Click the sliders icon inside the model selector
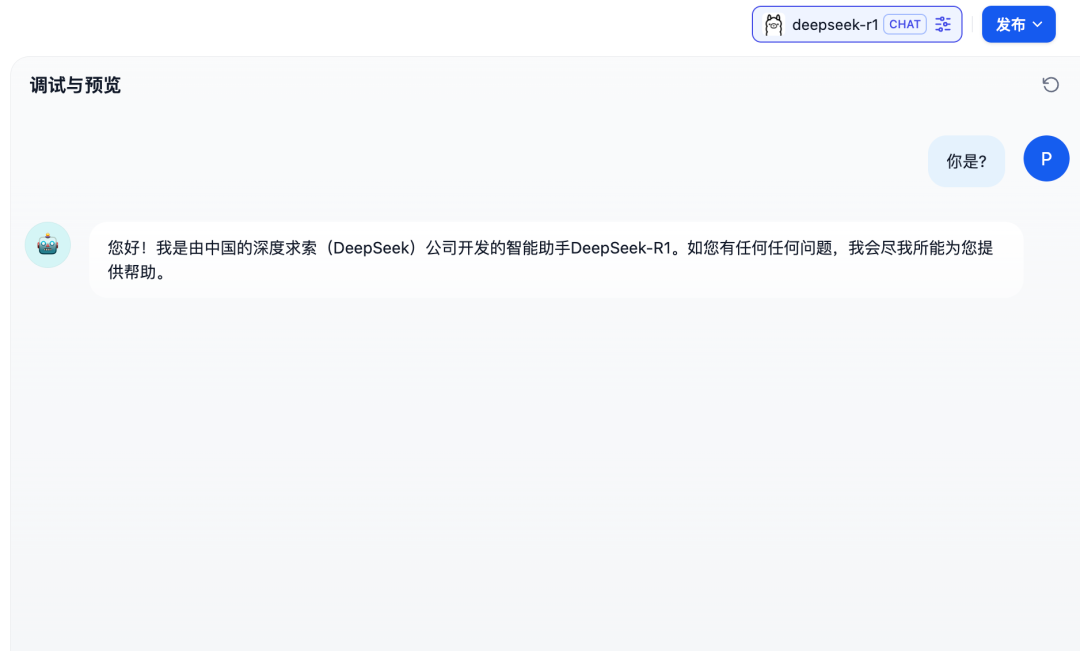The width and height of the screenshot is (1080, 651). tap(942, 24)
